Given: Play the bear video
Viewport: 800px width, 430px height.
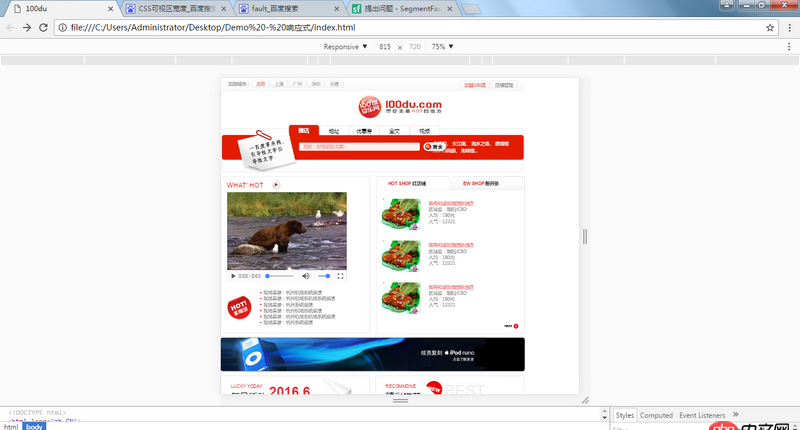Looking at the screenshot, I should pos(233,276).
